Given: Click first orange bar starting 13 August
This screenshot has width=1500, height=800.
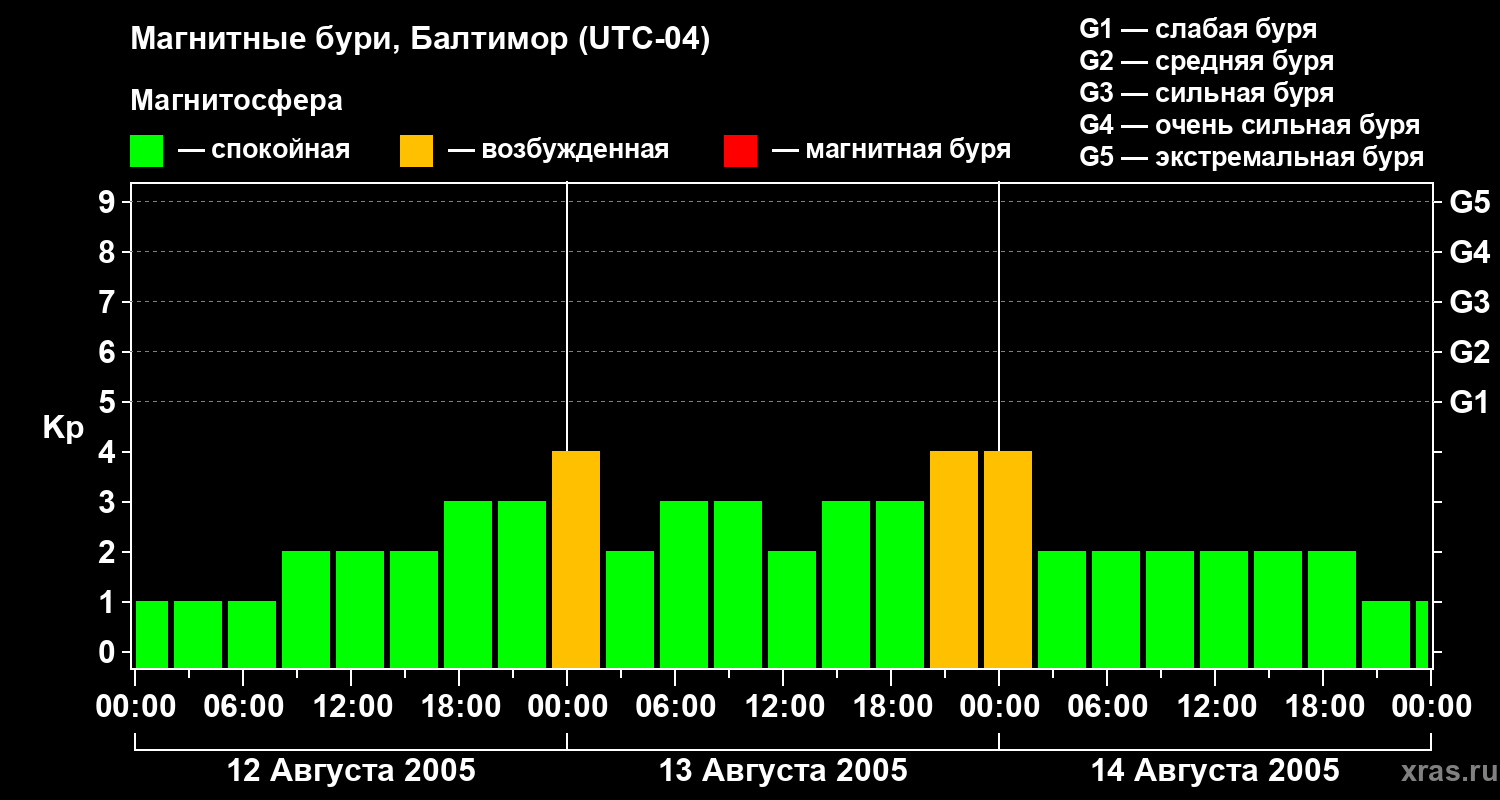Looking at the screenshot, I should tap(576, 560).
